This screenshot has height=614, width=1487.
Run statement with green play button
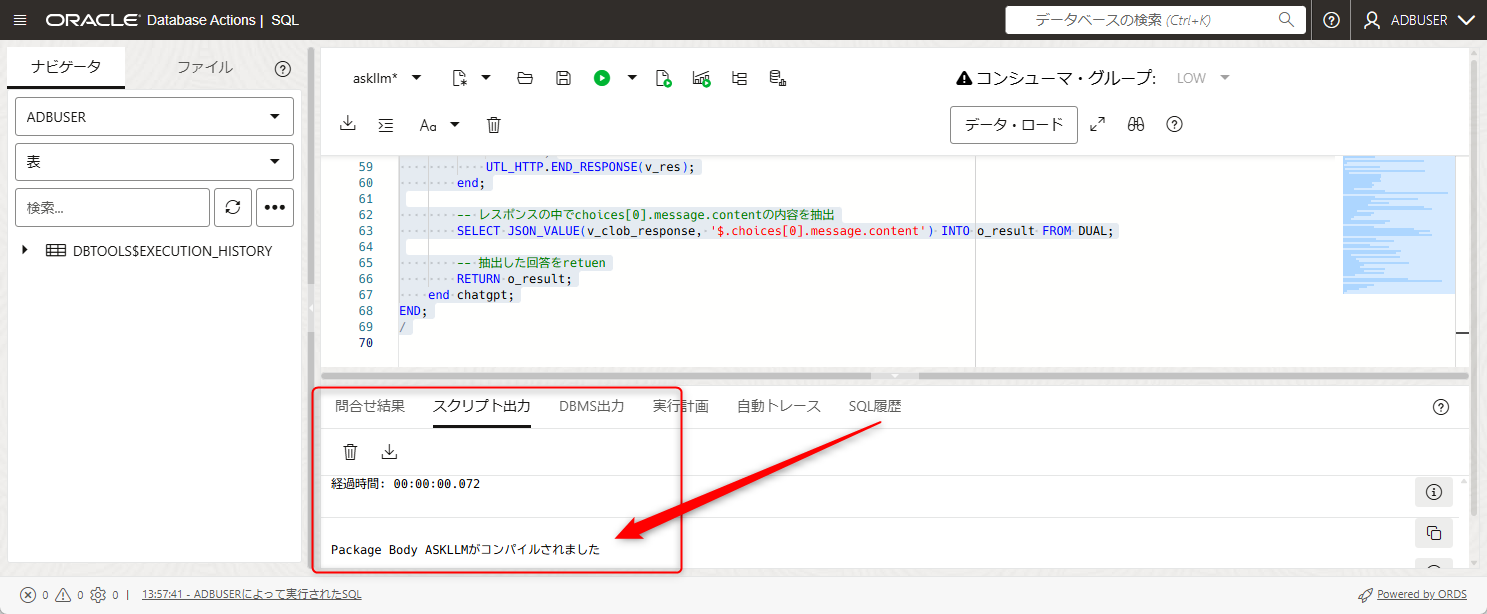coord(602,78)
